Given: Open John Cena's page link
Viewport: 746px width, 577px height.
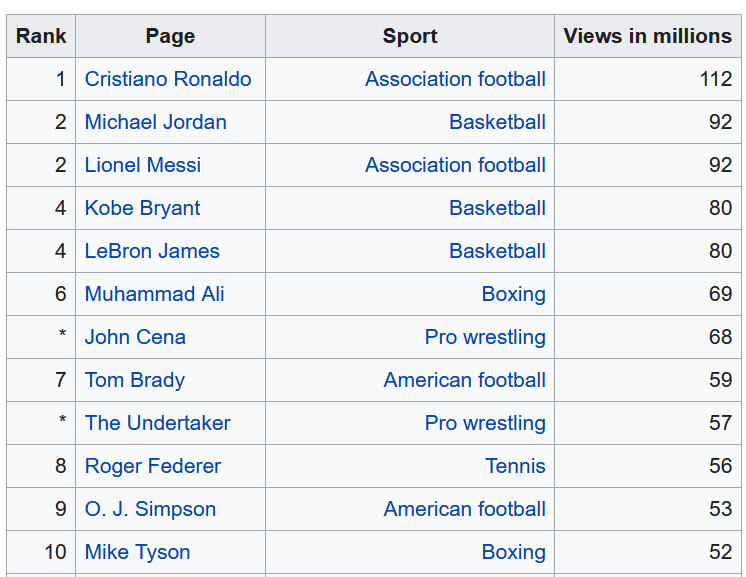Looking at the screenshot, I should (135, 337).
